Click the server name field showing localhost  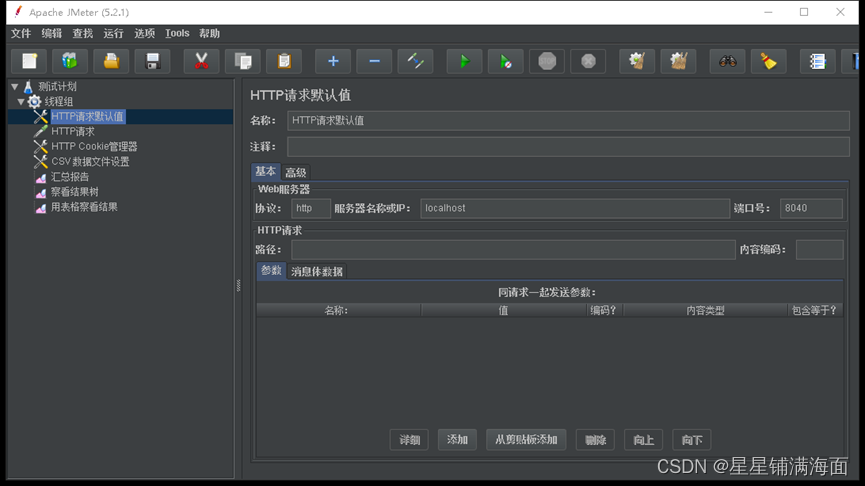[x=575, y=209]
